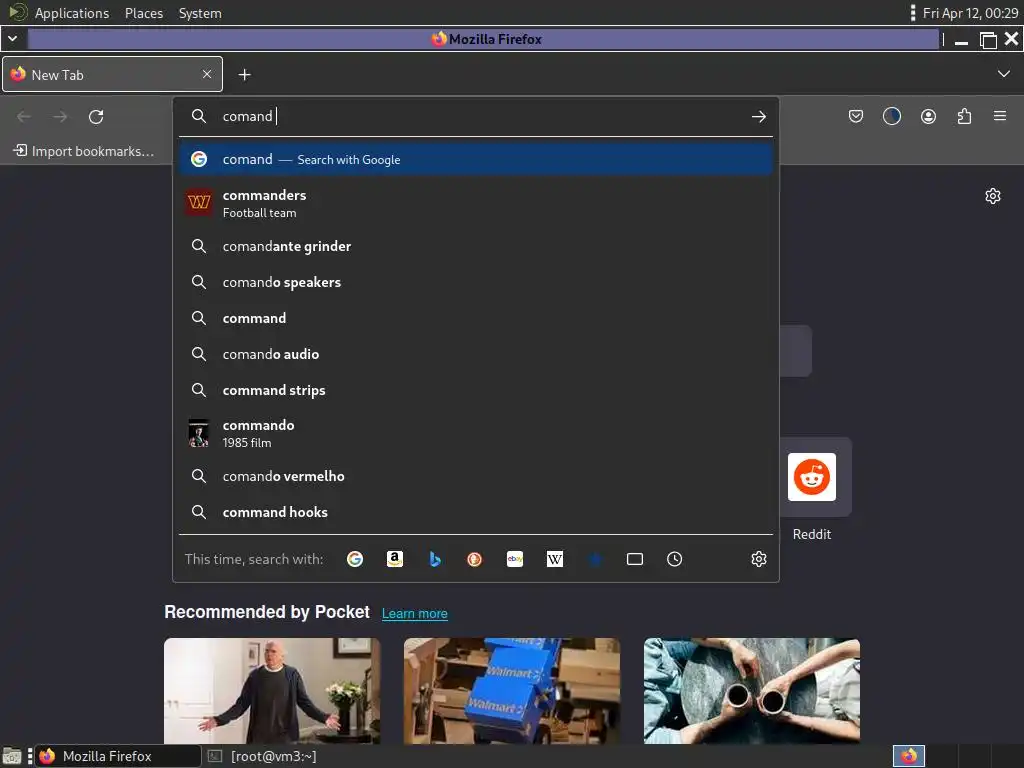1024x768 pixels.
Task: Open the Firefox account icon
Action: [928, 117]
